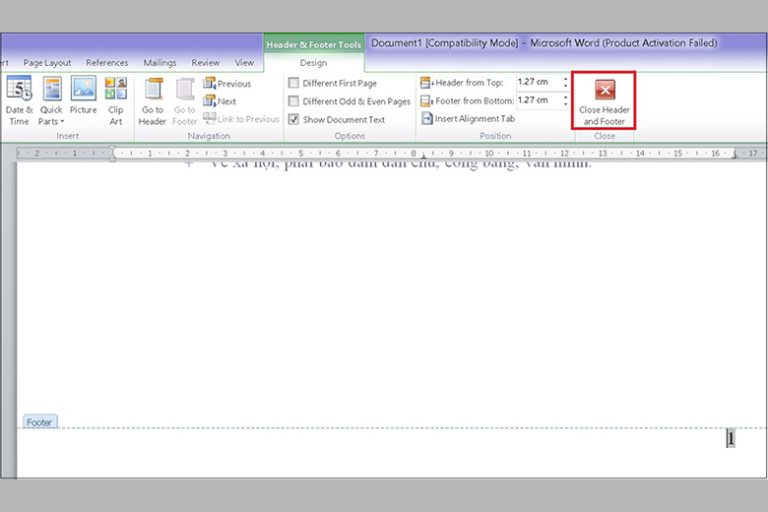The image size is (768, 512).
Task: Click the Date & Time icon
Action: tap(19, 100)
